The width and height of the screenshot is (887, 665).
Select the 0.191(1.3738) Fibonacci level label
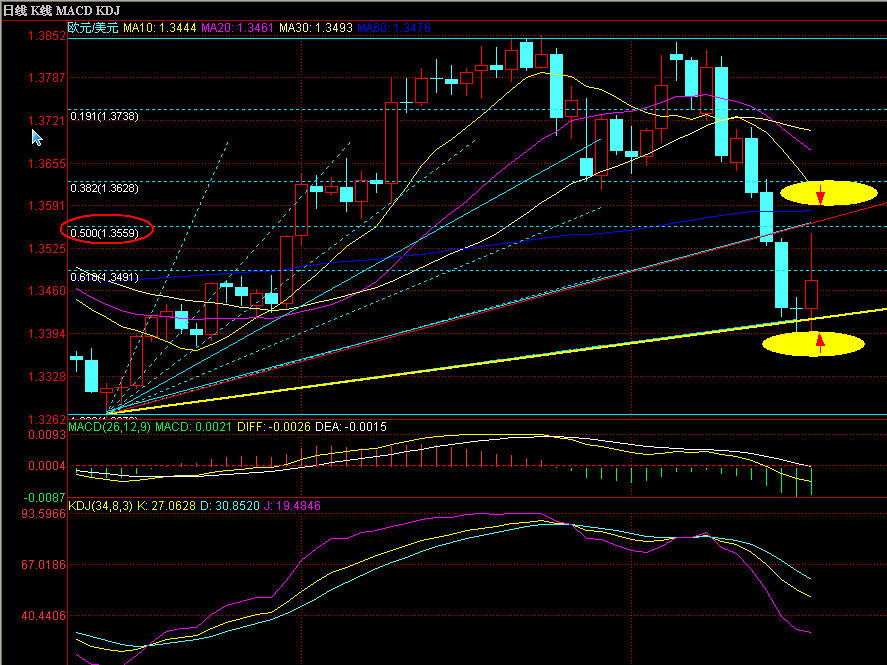click(104, 116)
